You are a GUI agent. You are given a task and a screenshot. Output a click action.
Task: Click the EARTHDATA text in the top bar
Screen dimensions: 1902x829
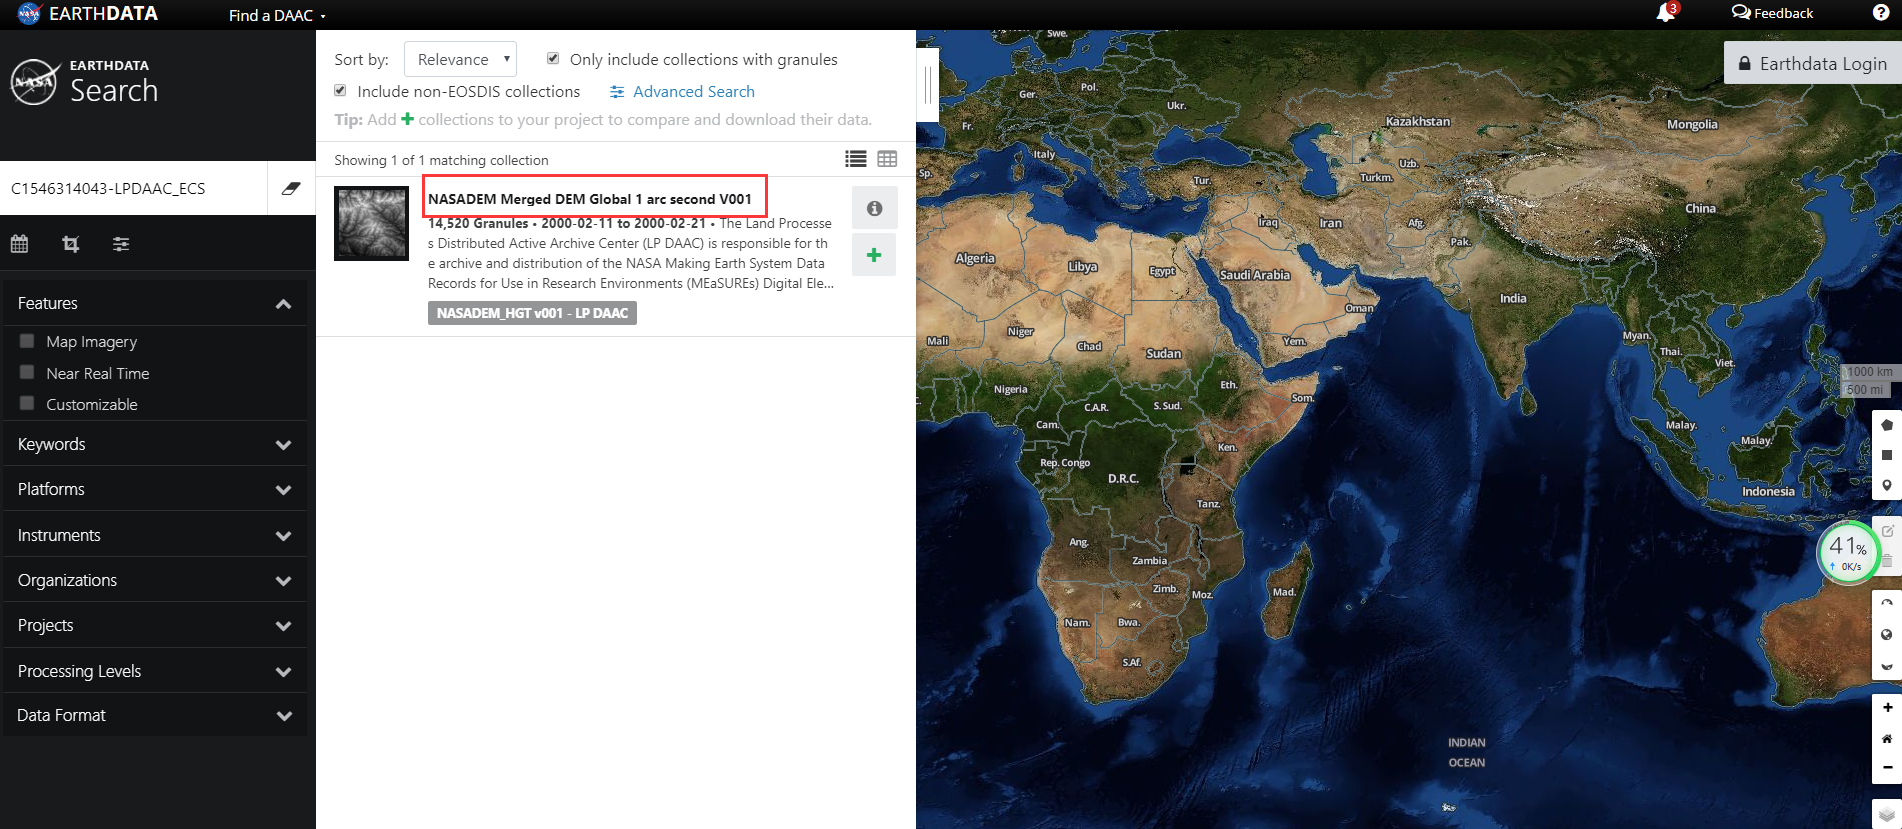pyautogui.click(x=103, y=13)
